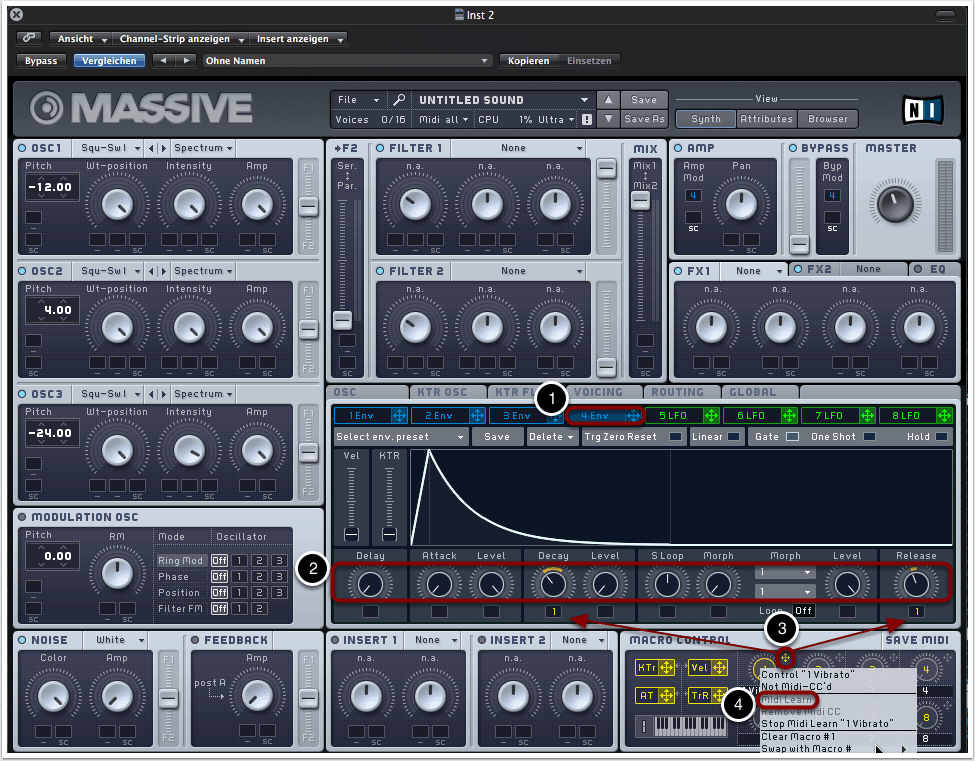Switch to the ROUTING tab
This screenshot has width=975, height=761.
click(677, 392)
